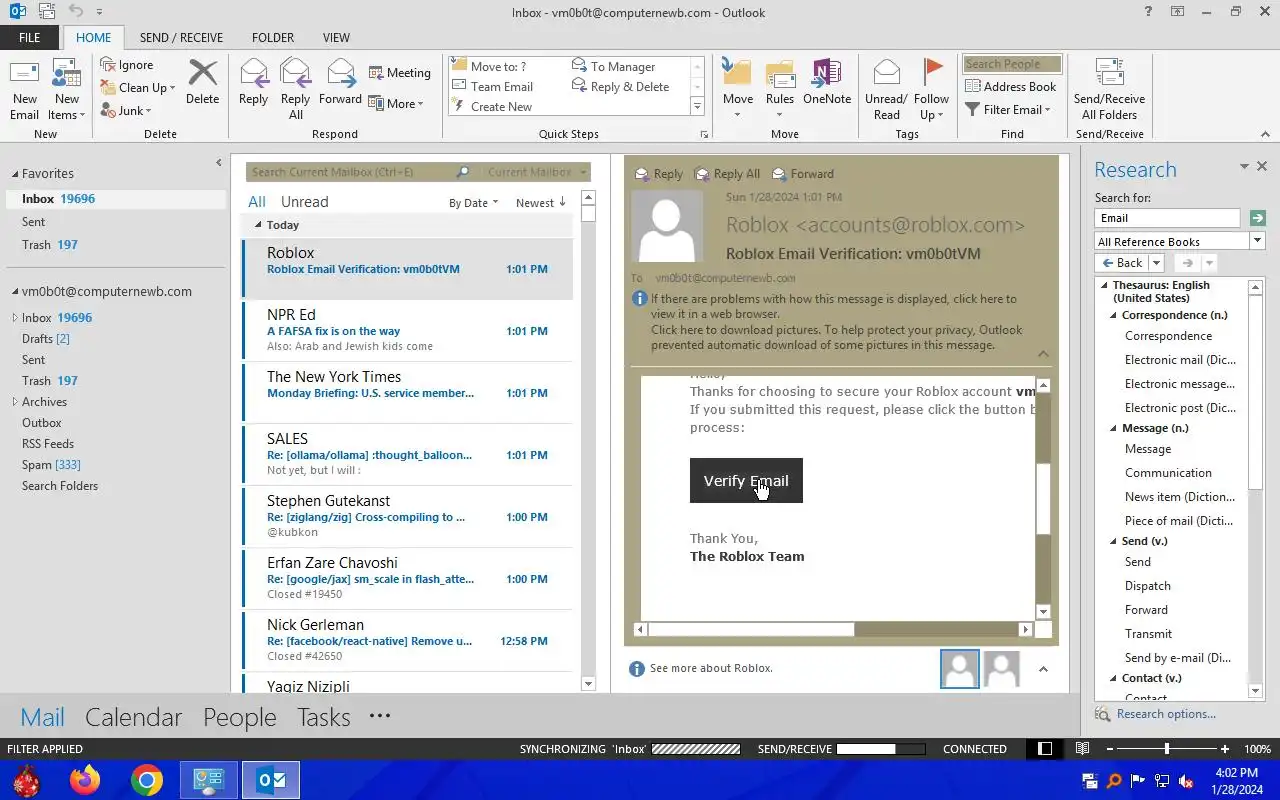Click the Reply icon in ribbon
Screen dimensions: 1280x800
[253, 73]
